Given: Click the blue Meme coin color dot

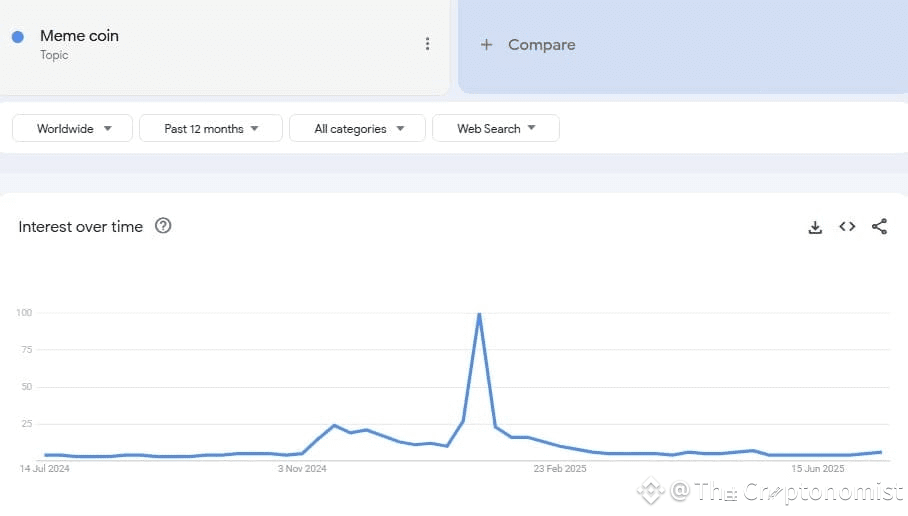Looking at the screenshot, I should pos(18,37).
